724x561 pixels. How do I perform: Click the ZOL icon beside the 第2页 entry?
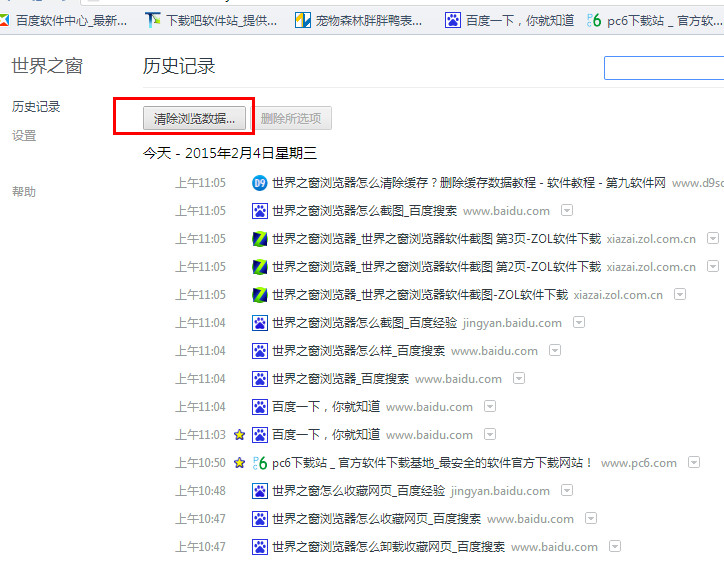260,267
